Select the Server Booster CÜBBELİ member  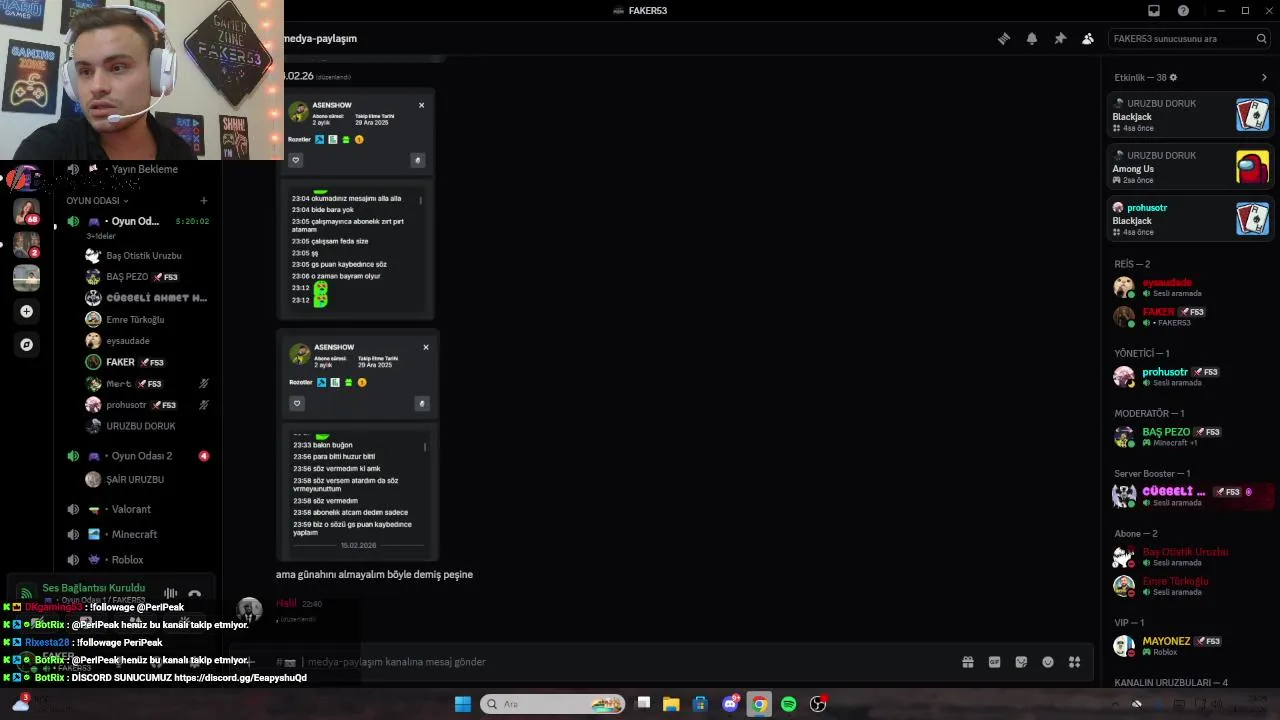pos(1190,496)
